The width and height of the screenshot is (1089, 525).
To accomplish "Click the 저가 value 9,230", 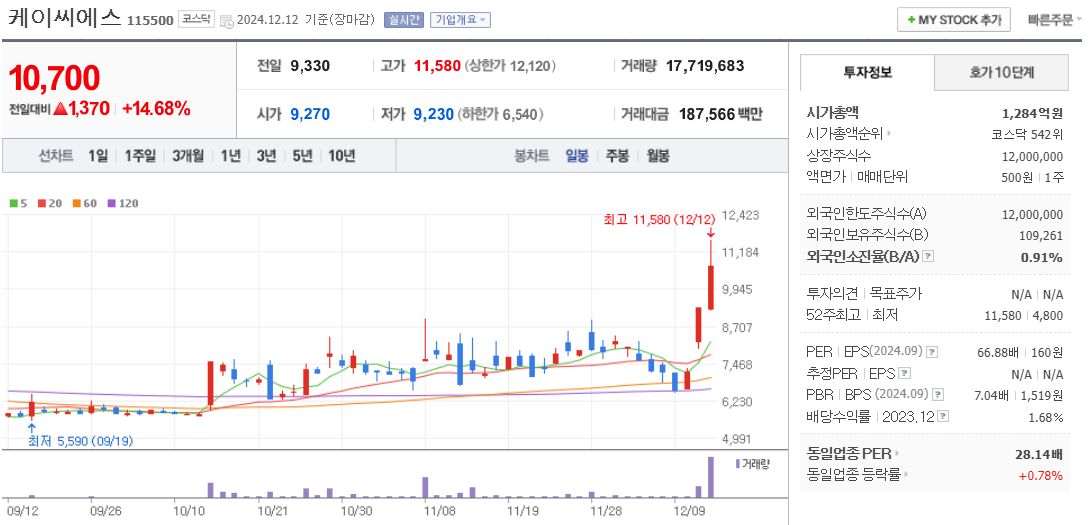I will (433, 114).
